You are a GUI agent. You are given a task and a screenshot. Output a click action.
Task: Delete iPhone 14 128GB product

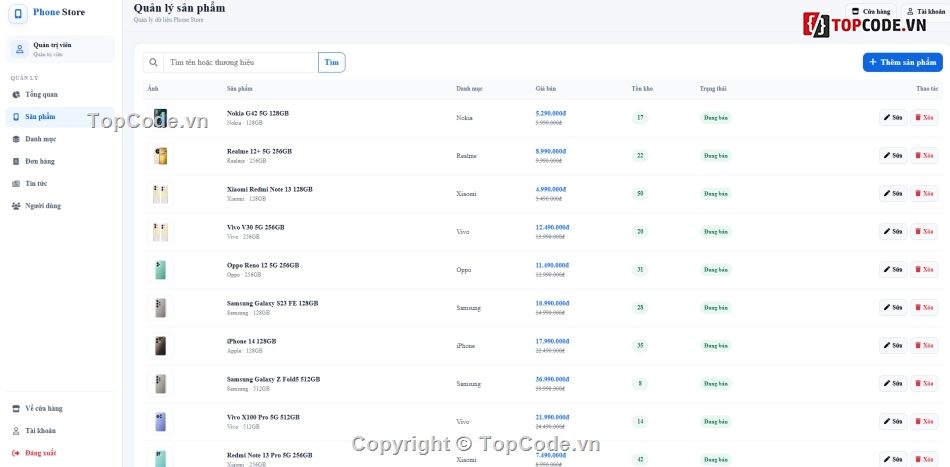924,346
